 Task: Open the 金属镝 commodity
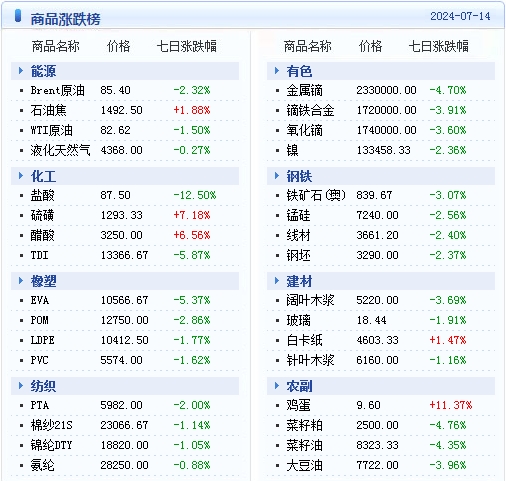(x=304, y=90)
